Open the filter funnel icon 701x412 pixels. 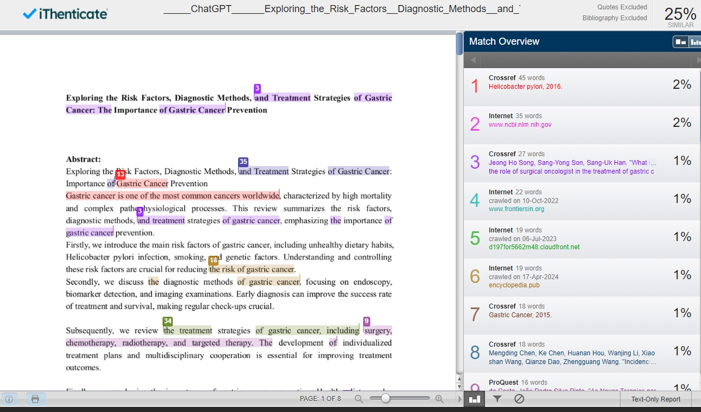[x=497, y=399]
